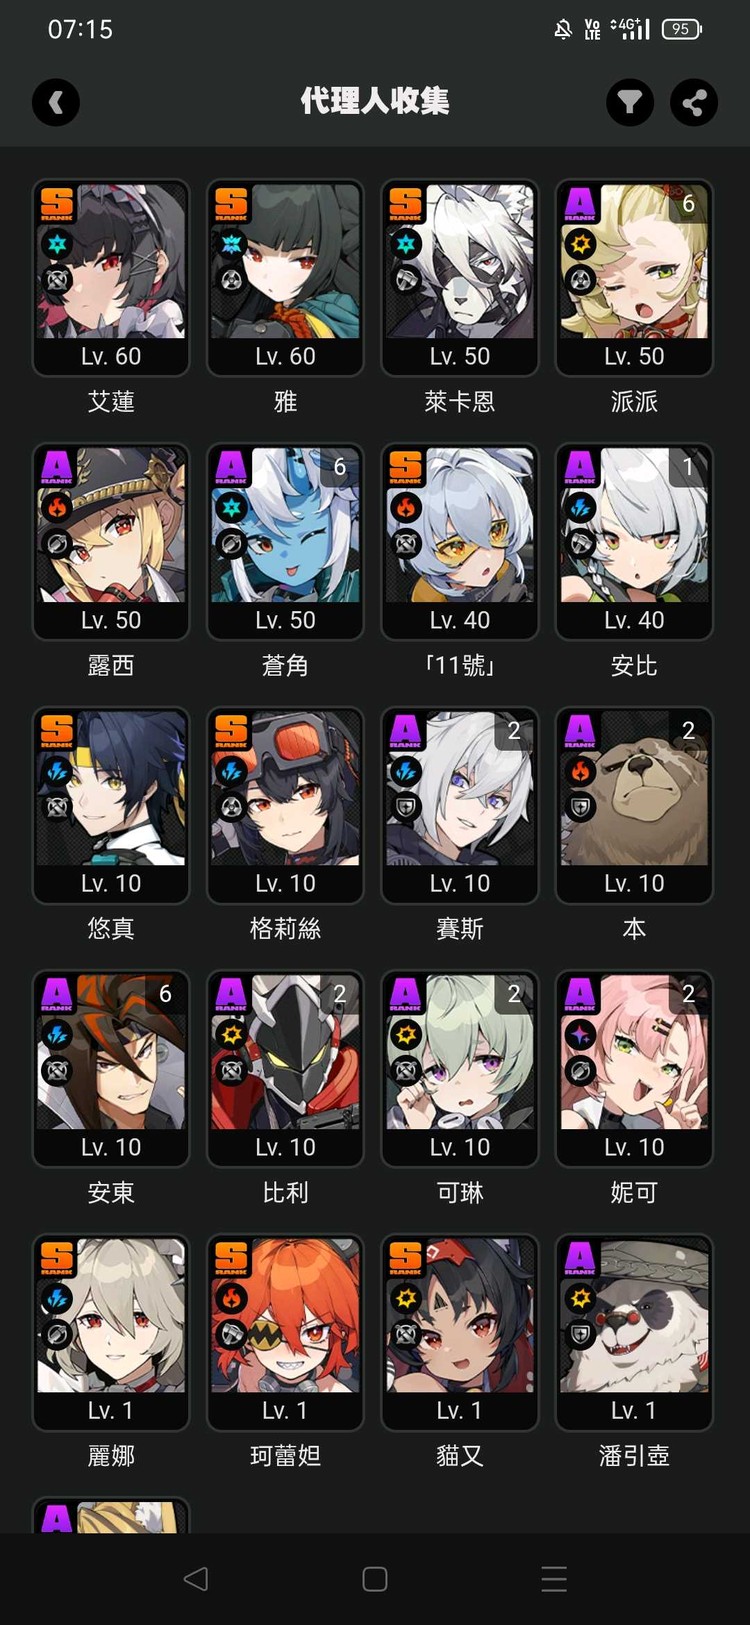Select the 雅 agent portrait
The image size is (750, 1625).
[x=285, y=278]
